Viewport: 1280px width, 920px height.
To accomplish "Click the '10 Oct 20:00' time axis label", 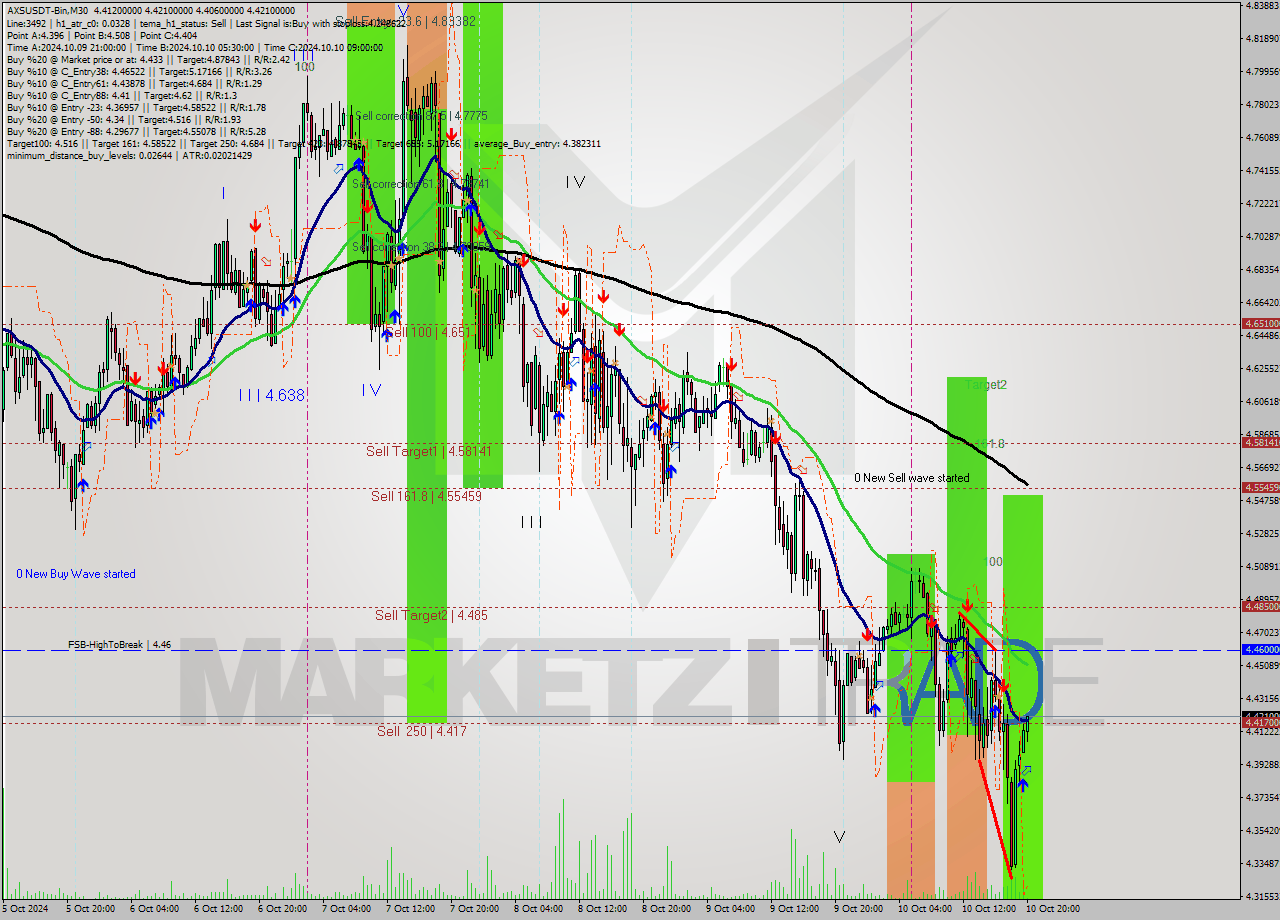I will [1052, 909].
